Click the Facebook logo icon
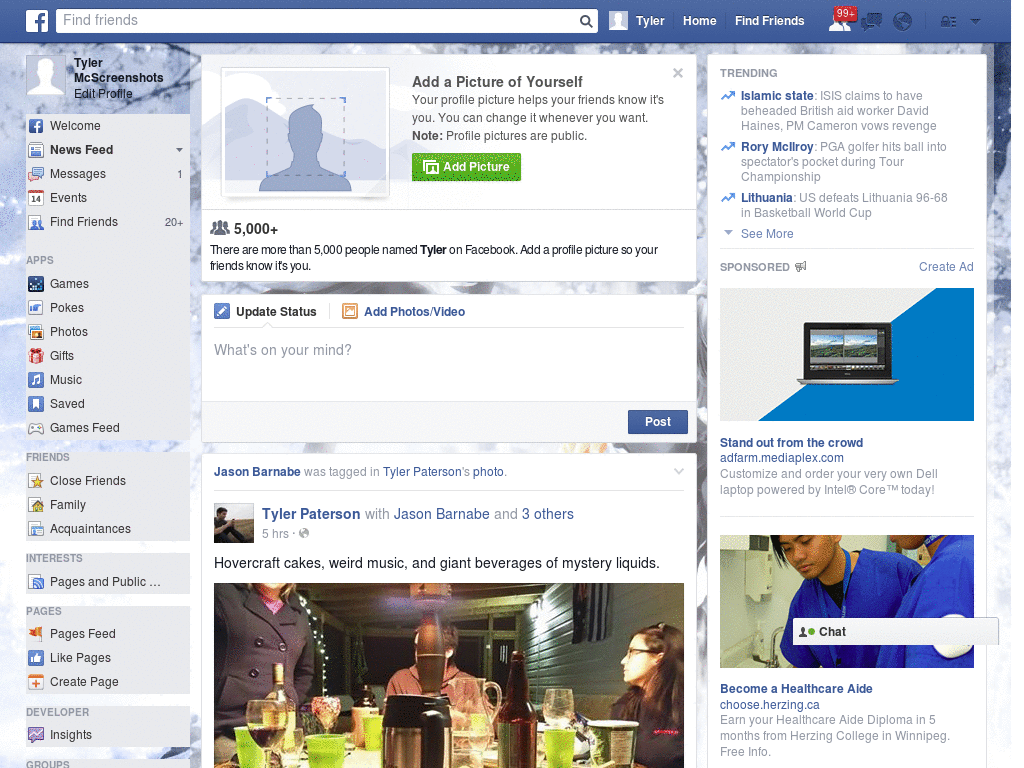This screenshot has height=768, width=1024. click(x=37, y=21)
